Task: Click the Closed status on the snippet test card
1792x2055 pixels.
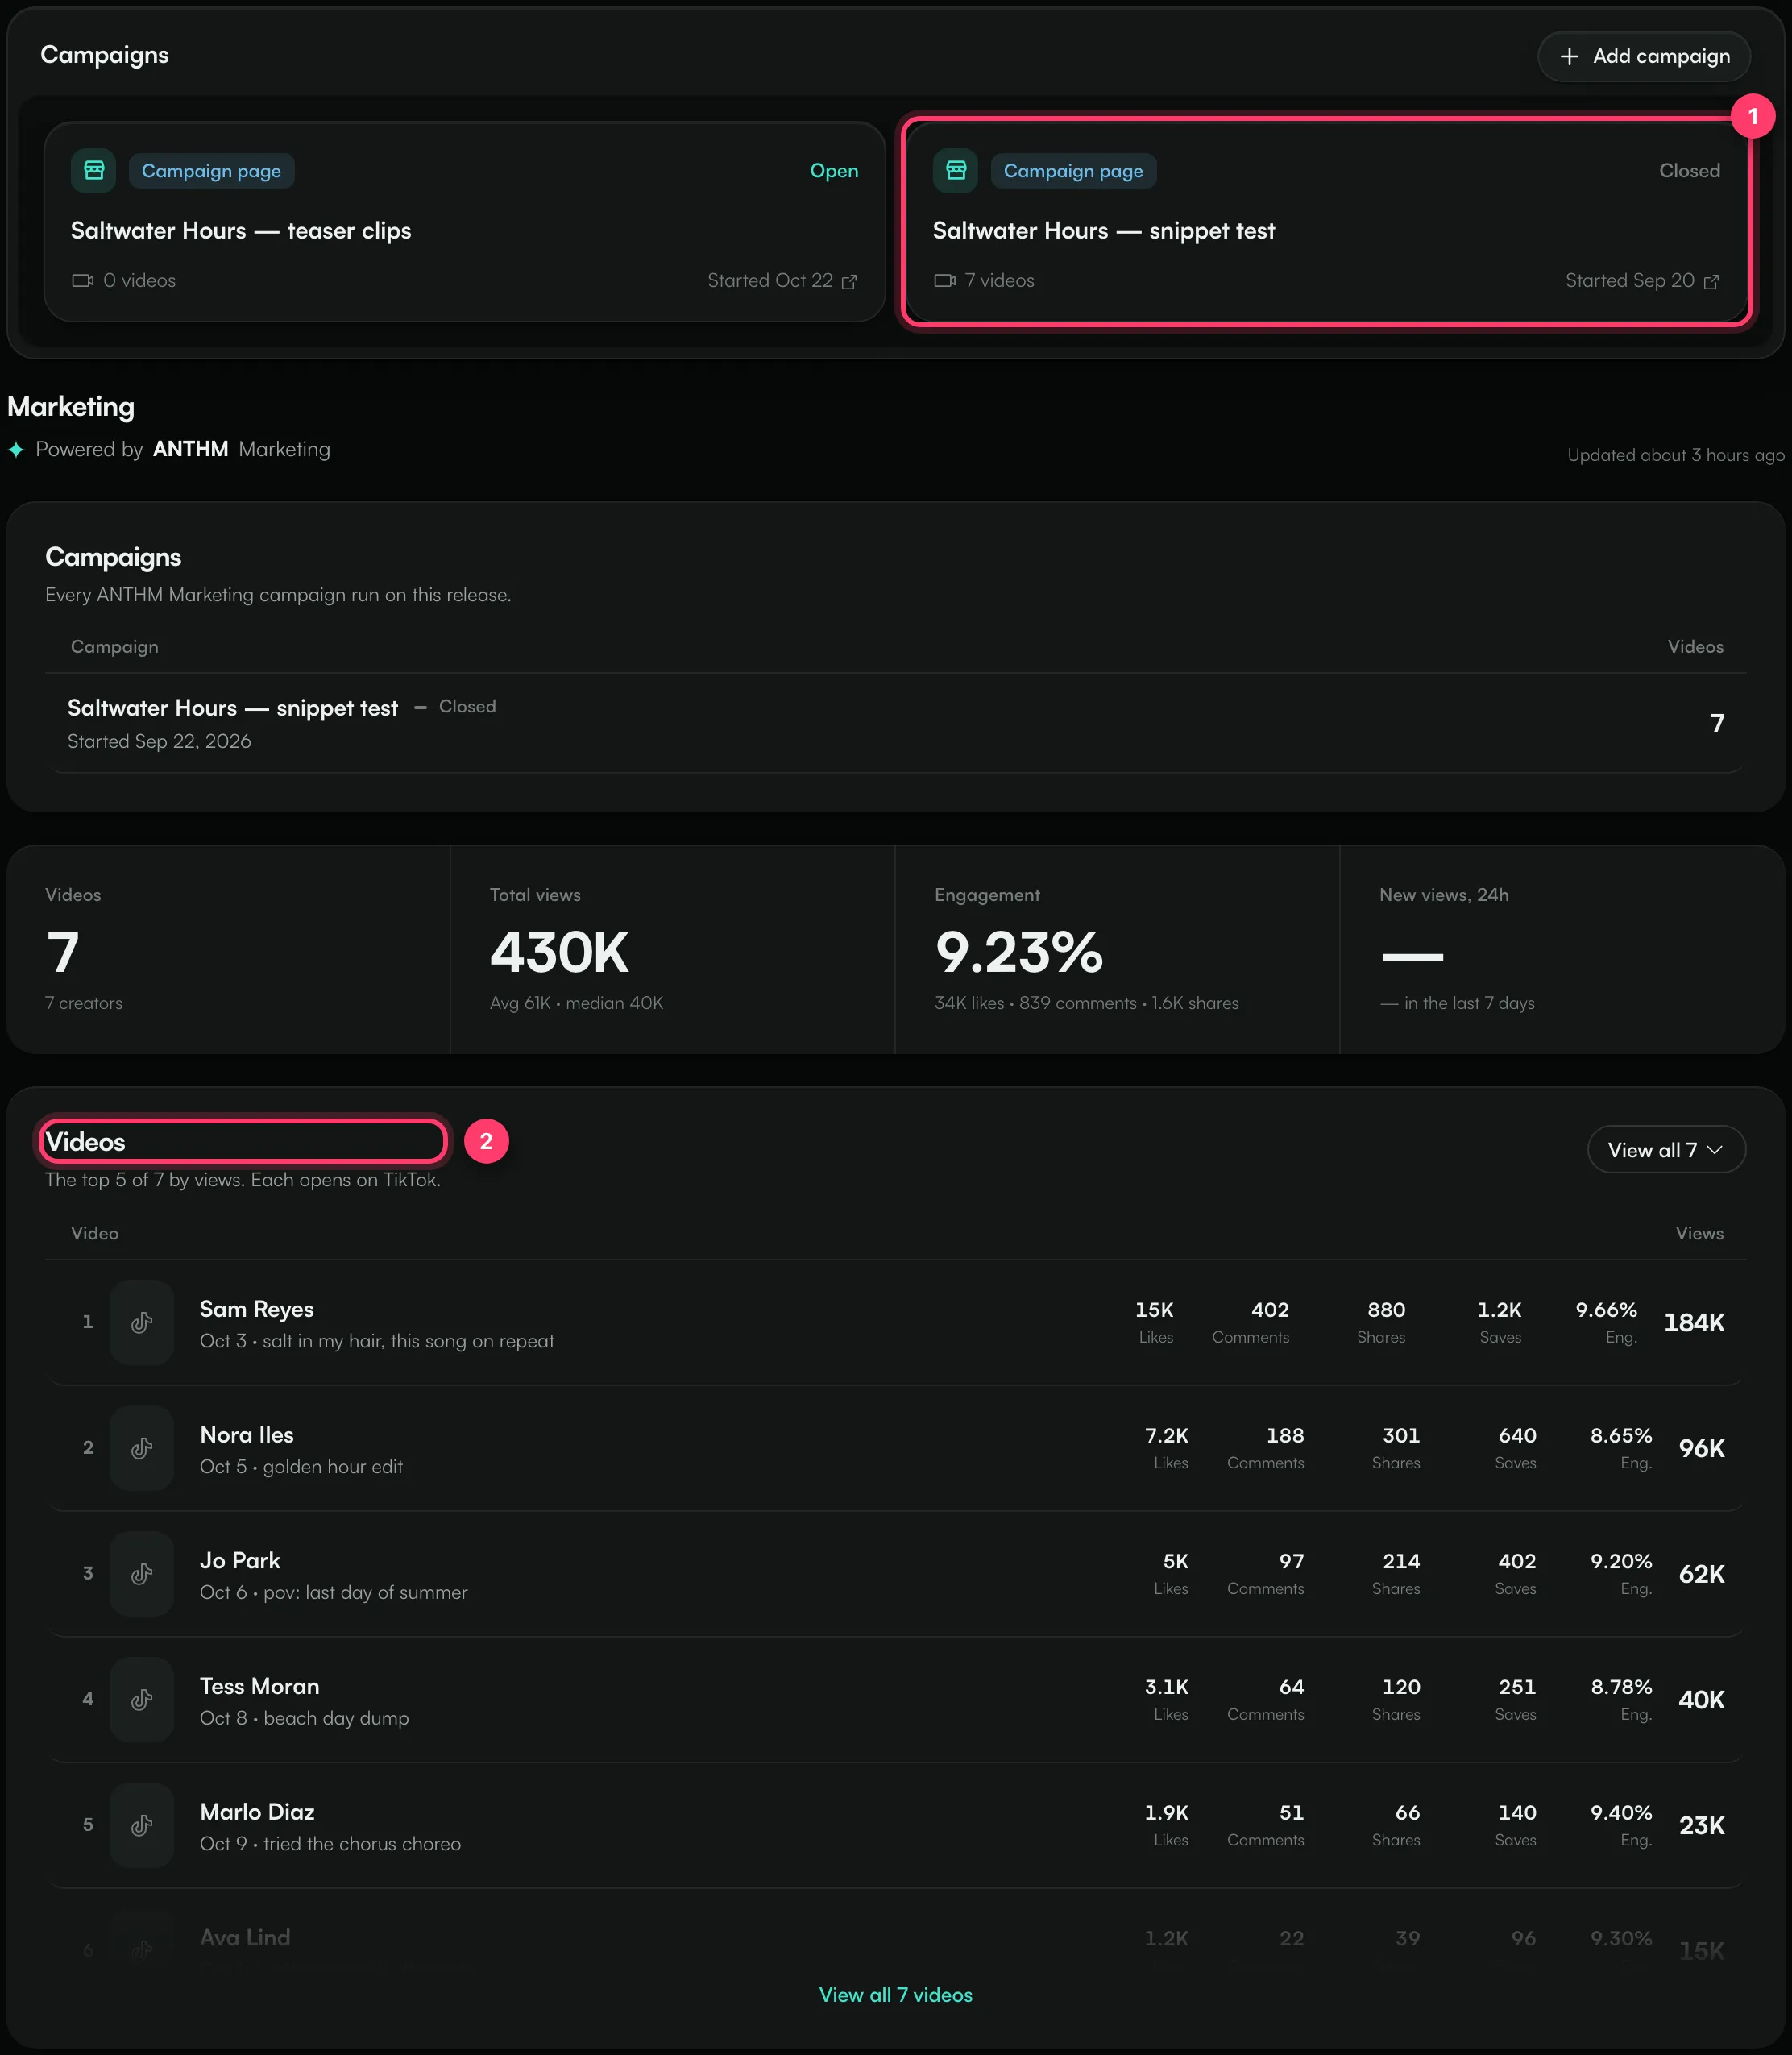Action: [1690, 171]
